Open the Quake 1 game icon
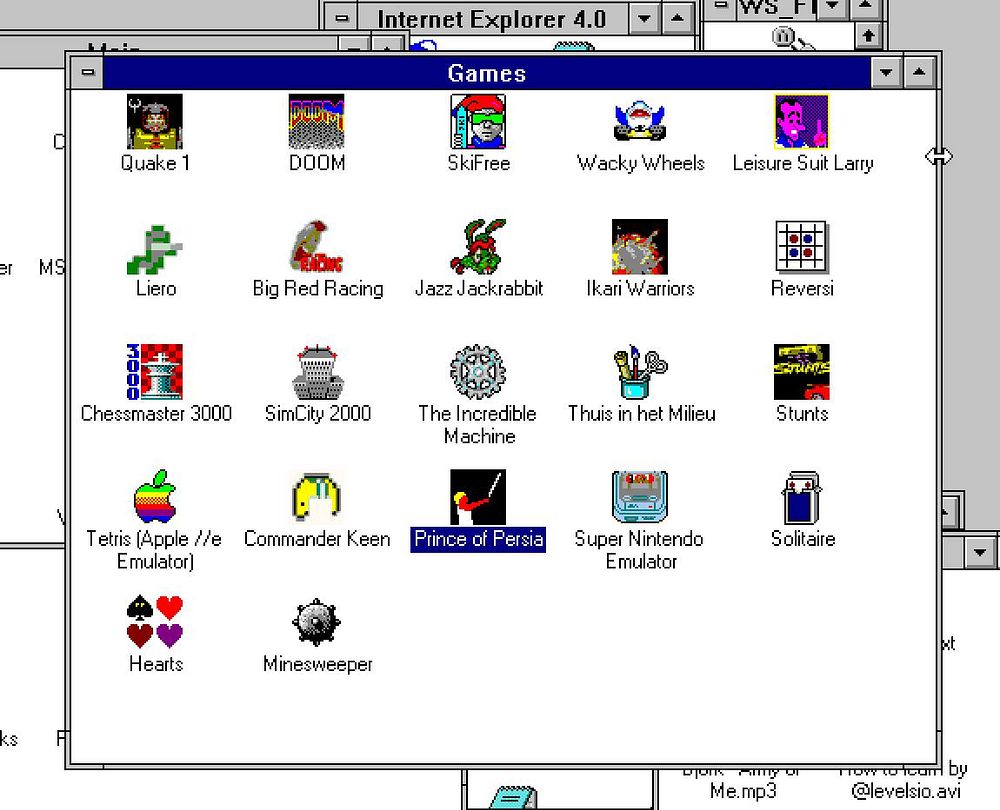 point(155,121)
